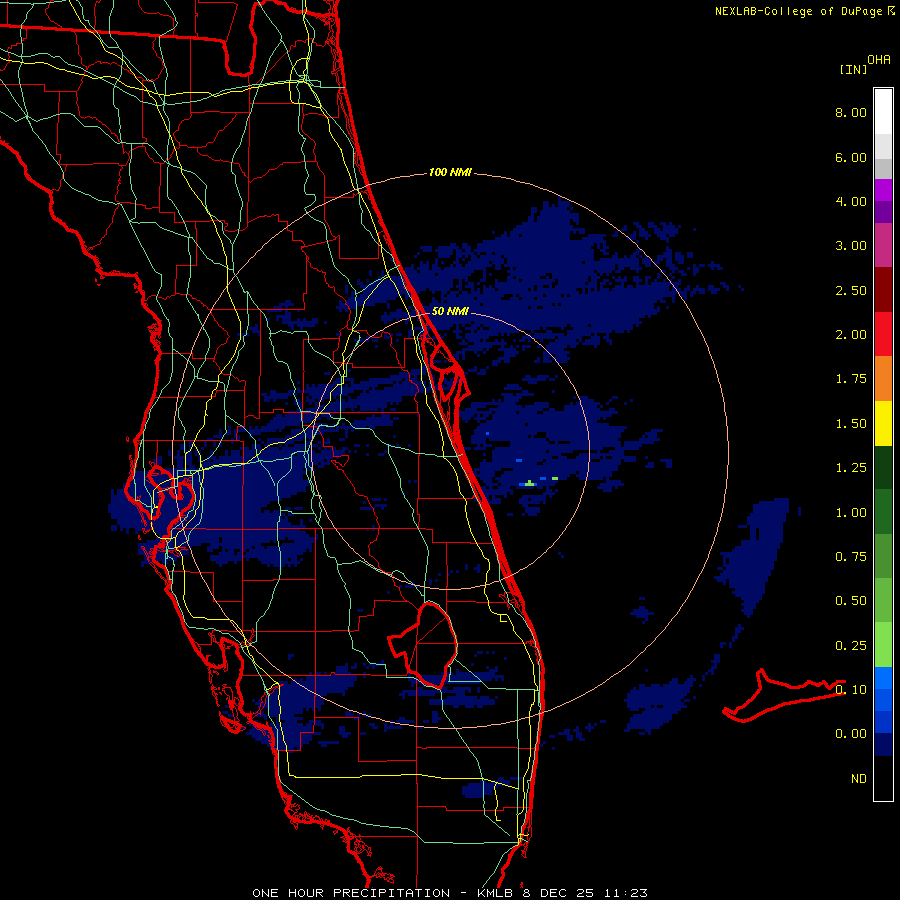Pick the yellow swatch beside 1.50
900x900 pixels.
tap(883, 423)
